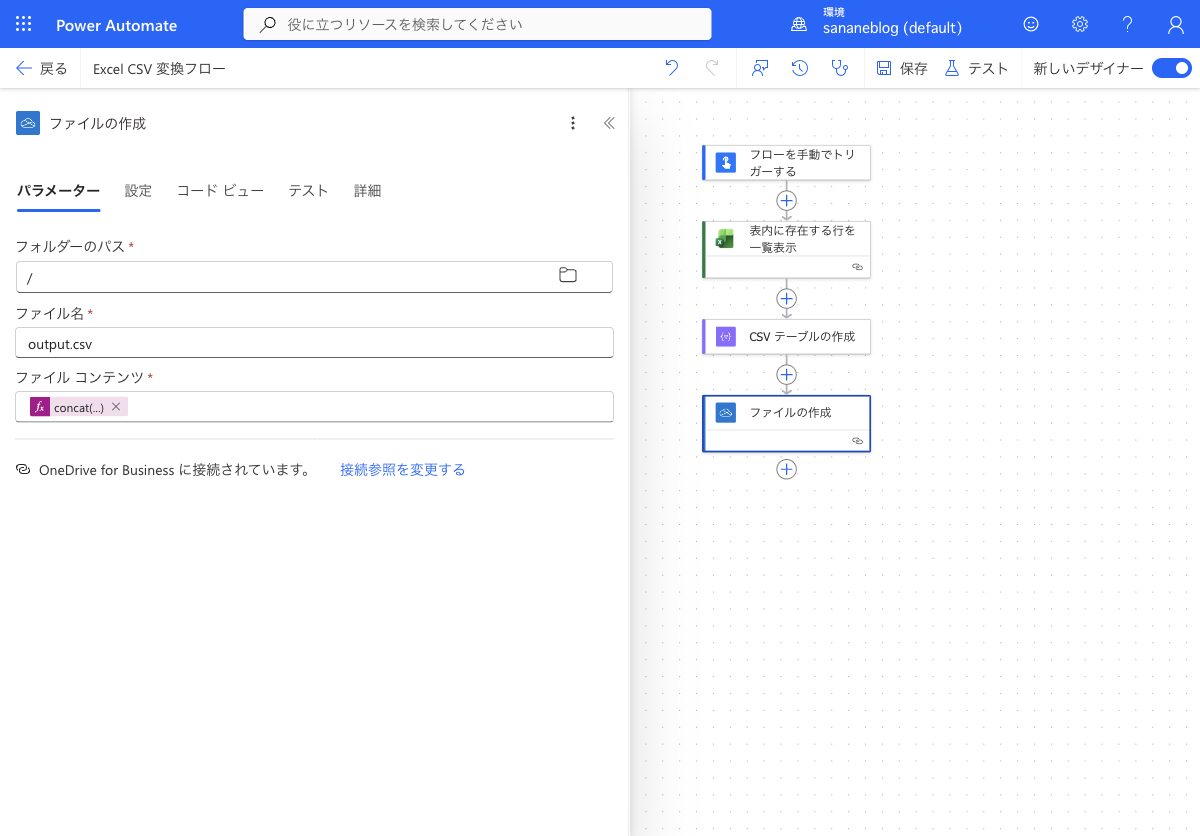Switch to the 設定 tab

tap(138, 191)
